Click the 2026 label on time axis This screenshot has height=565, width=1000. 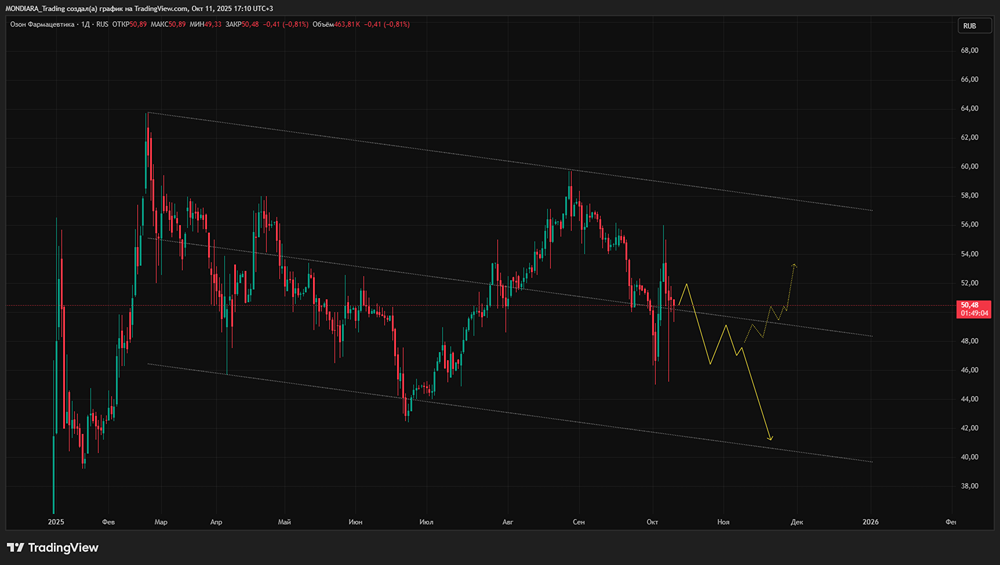870,522
